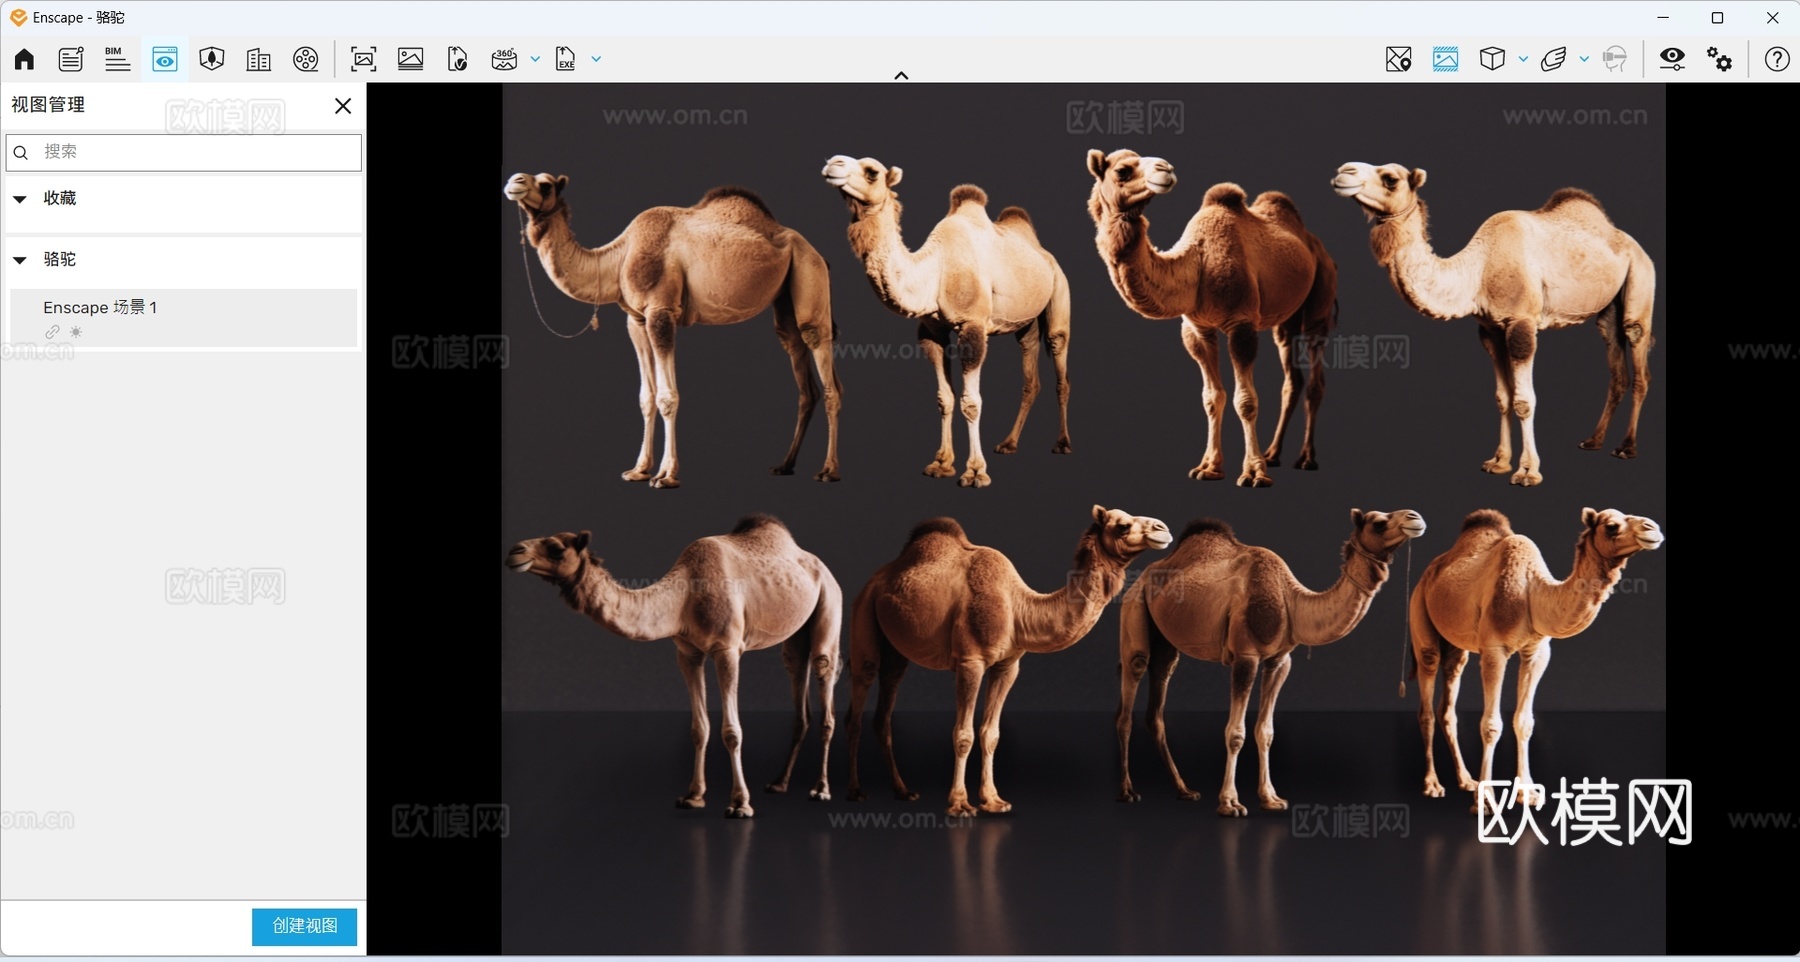The width and height of the screenshot is (1800, 962).
Task: Open the cube projection dropdown arrow
Action: 1523,59
